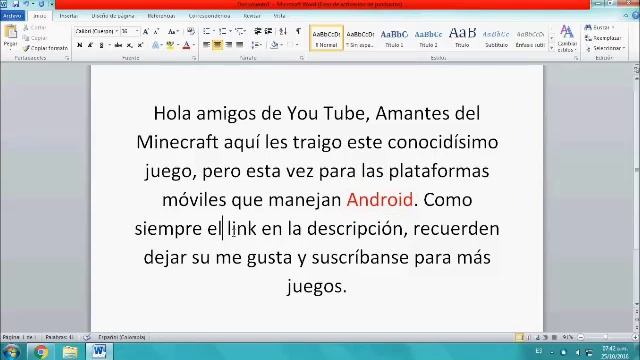Toggle bold (N) formatting
The image size is (640, 360).
tap(79, 45)
